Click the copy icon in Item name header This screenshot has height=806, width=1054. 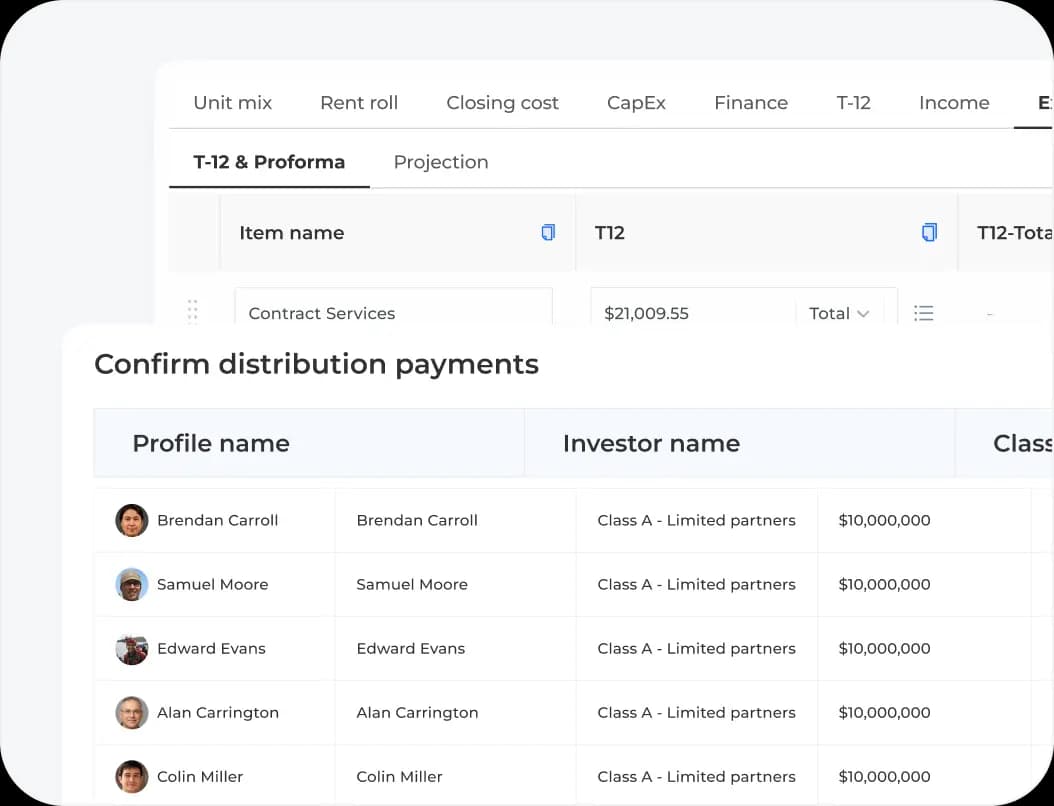click(x=548, y=233)
